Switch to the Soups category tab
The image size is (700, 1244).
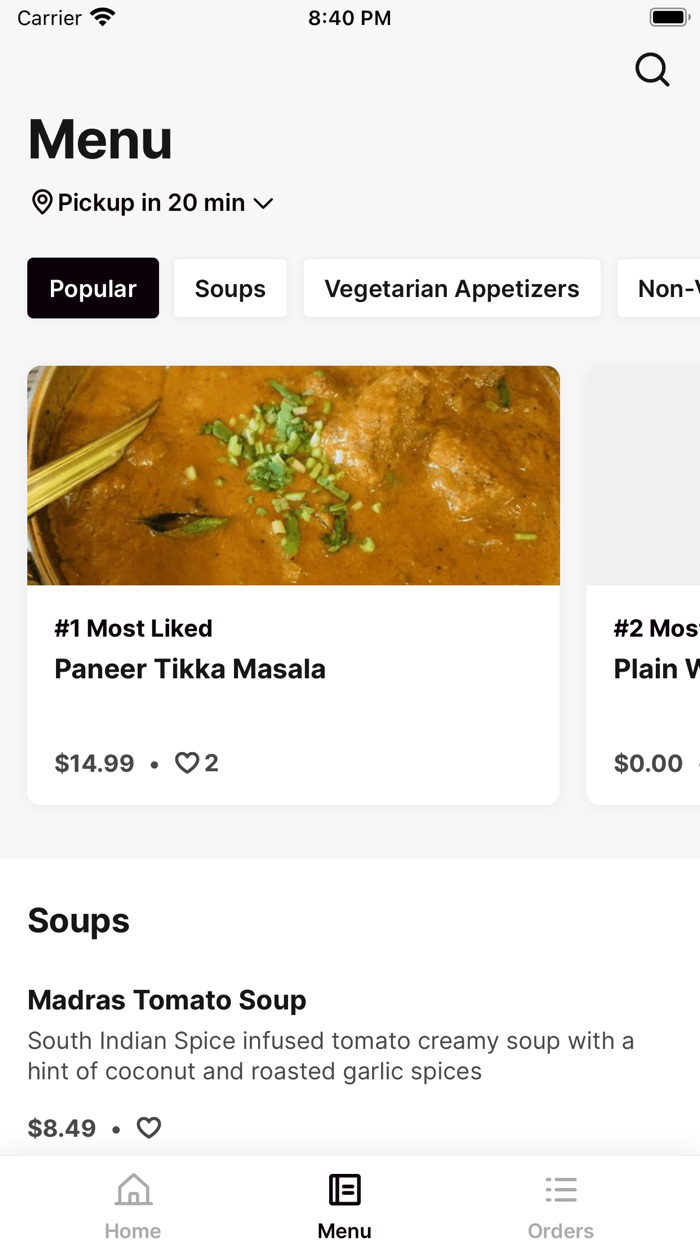[x=230, y=288]
